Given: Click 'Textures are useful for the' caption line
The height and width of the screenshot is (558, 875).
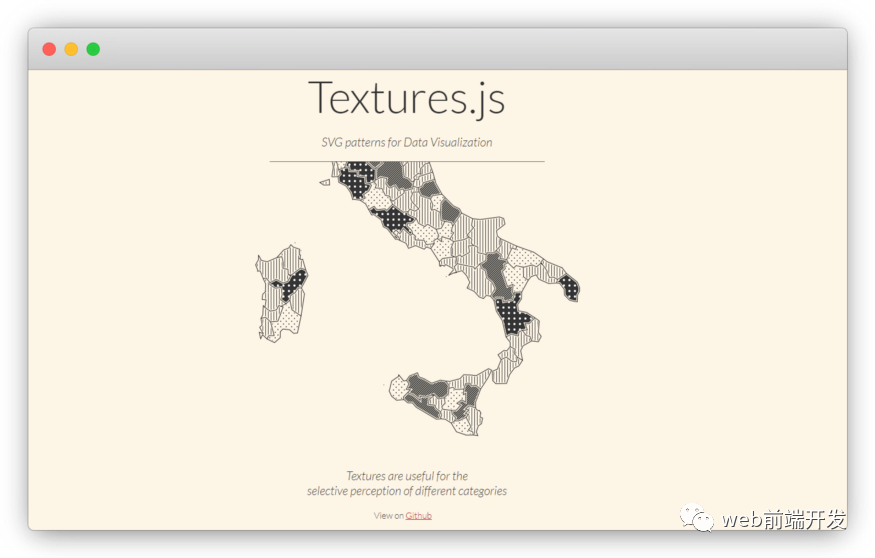Looking at the screenshot, I should click(407, 476).
